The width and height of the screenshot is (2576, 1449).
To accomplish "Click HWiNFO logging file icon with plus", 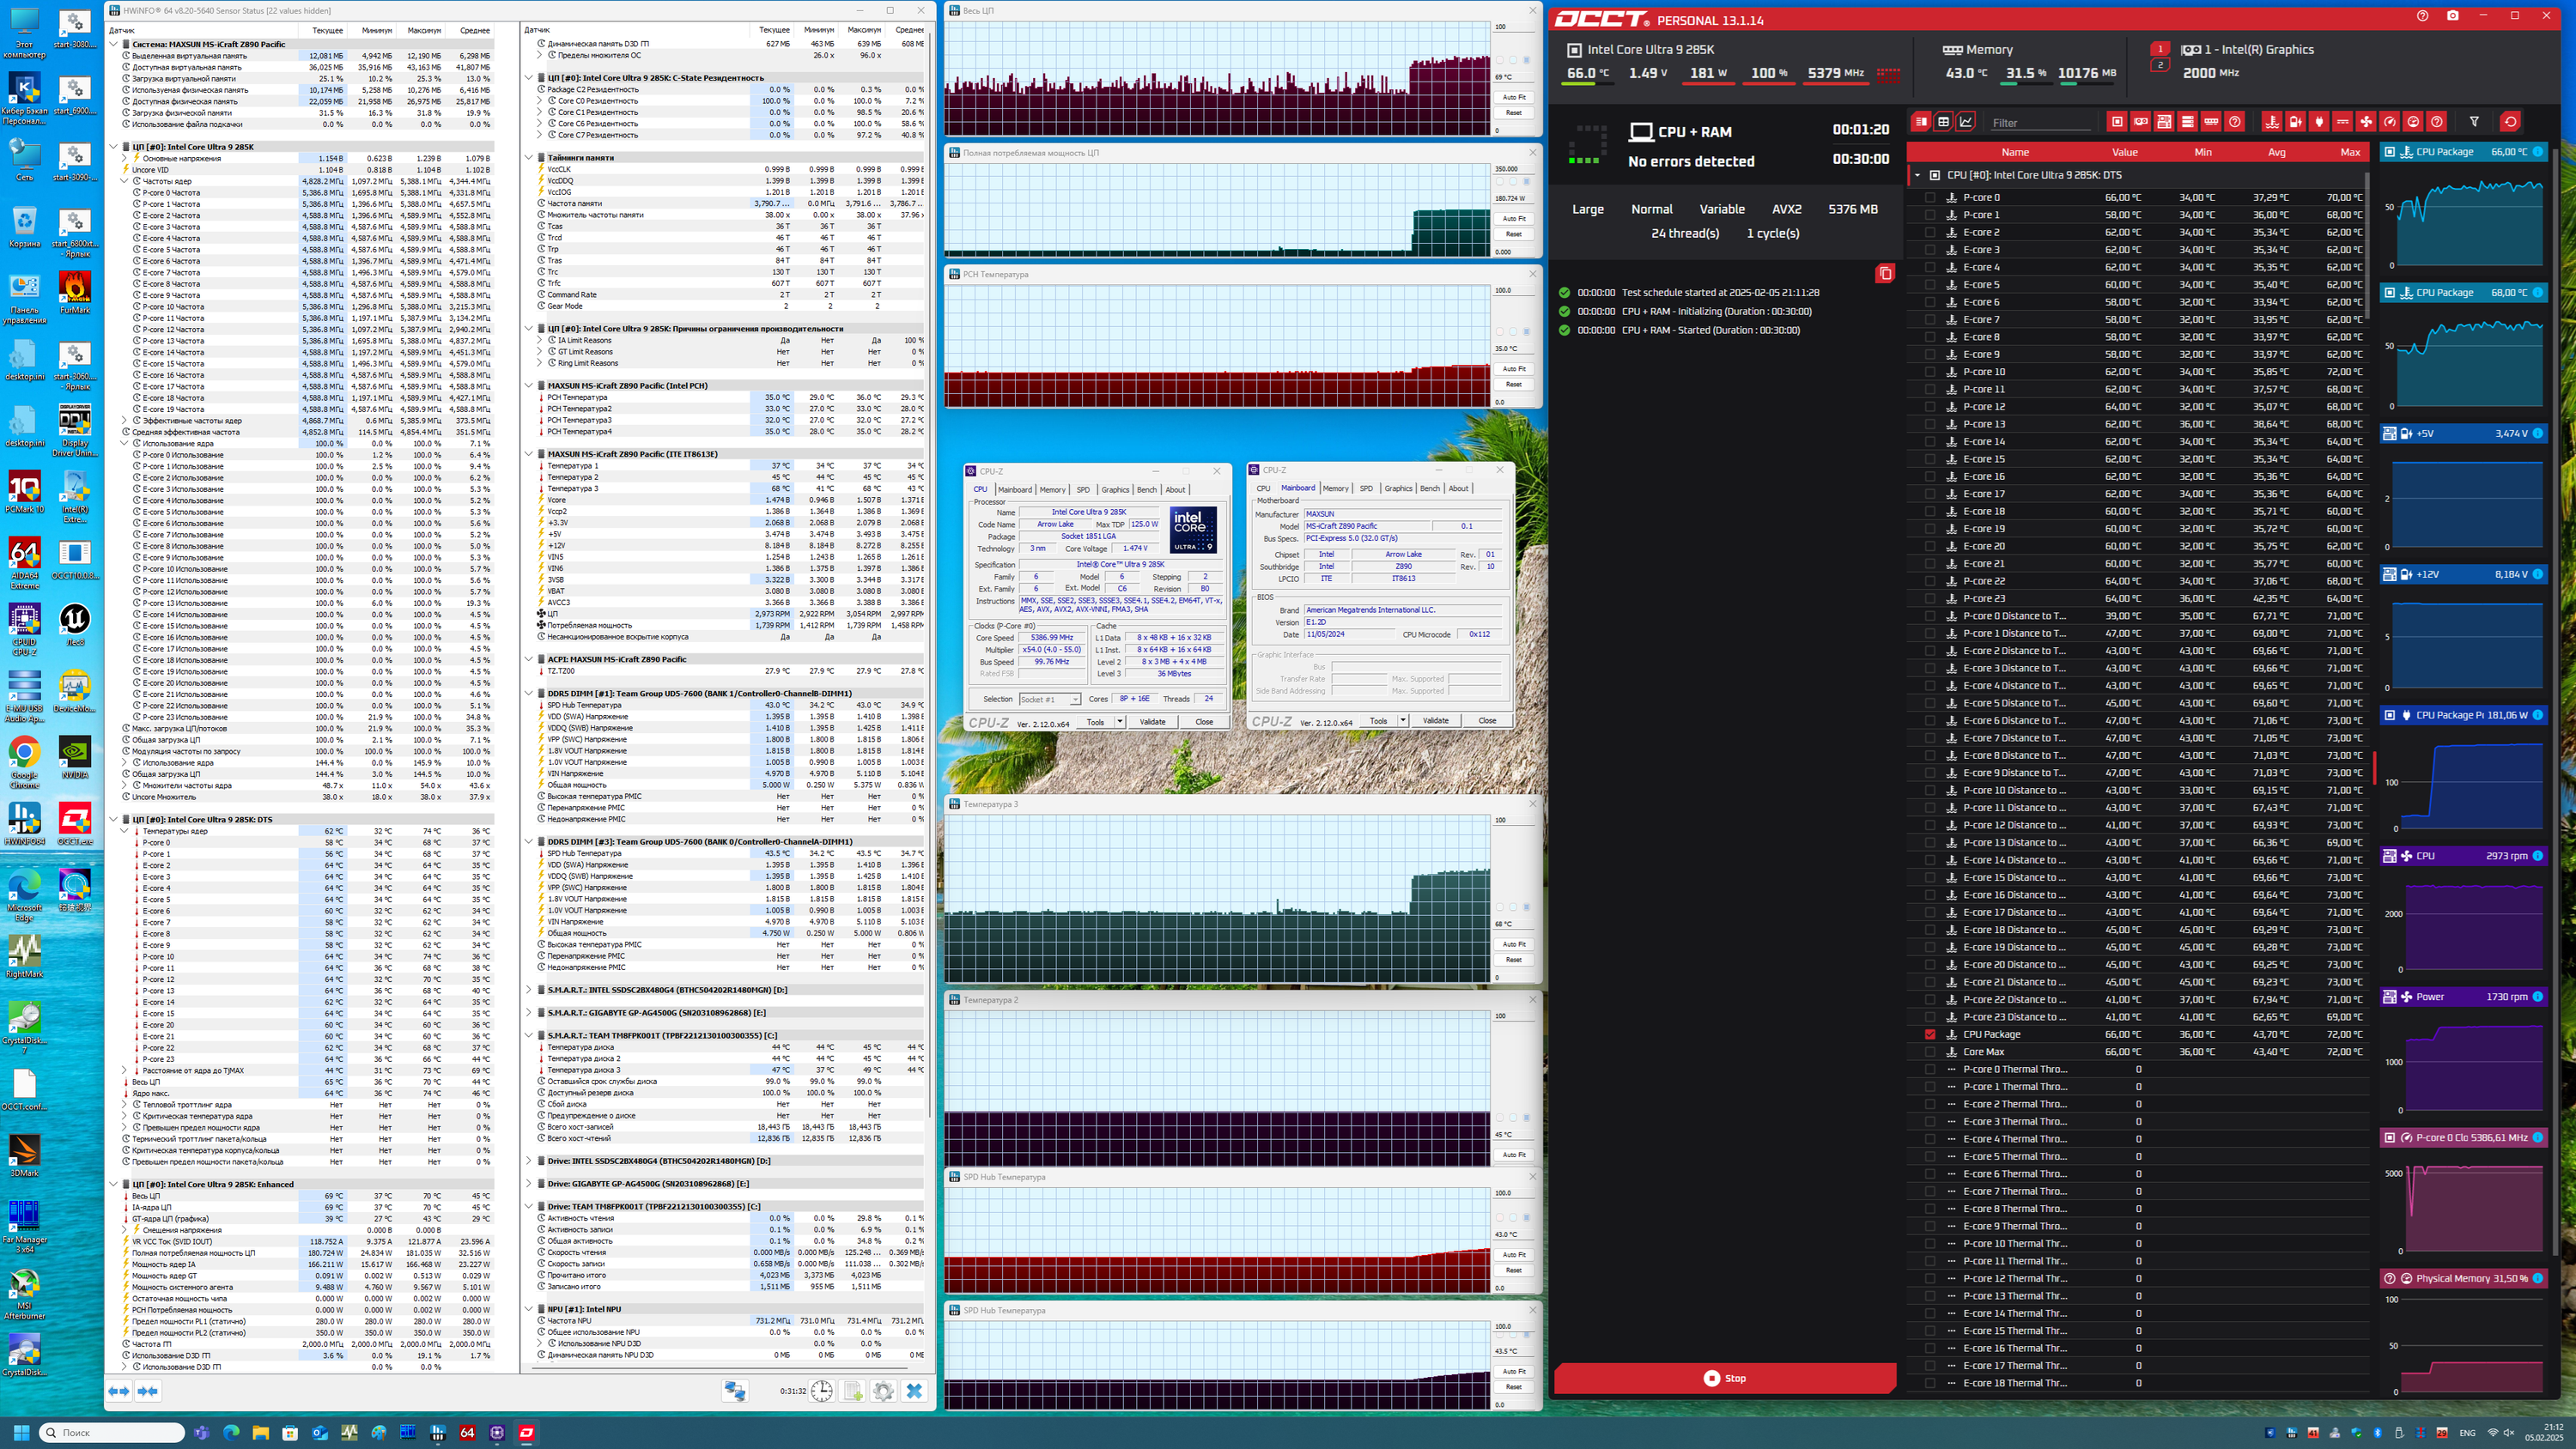I will (852, 1391).
